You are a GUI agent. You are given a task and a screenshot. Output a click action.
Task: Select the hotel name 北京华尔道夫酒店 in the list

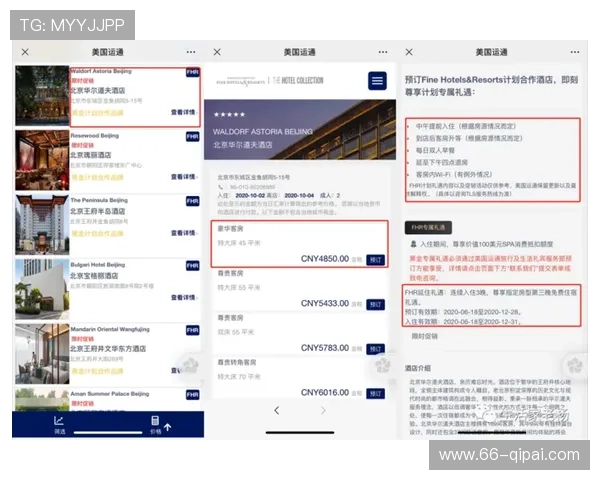coord(98,91)
